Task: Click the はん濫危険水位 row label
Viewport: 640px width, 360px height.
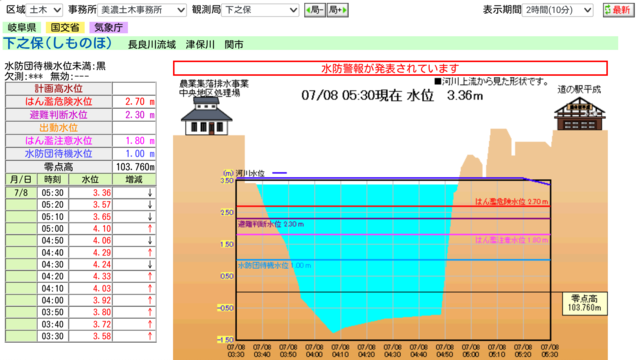Action: coord(59,102)
